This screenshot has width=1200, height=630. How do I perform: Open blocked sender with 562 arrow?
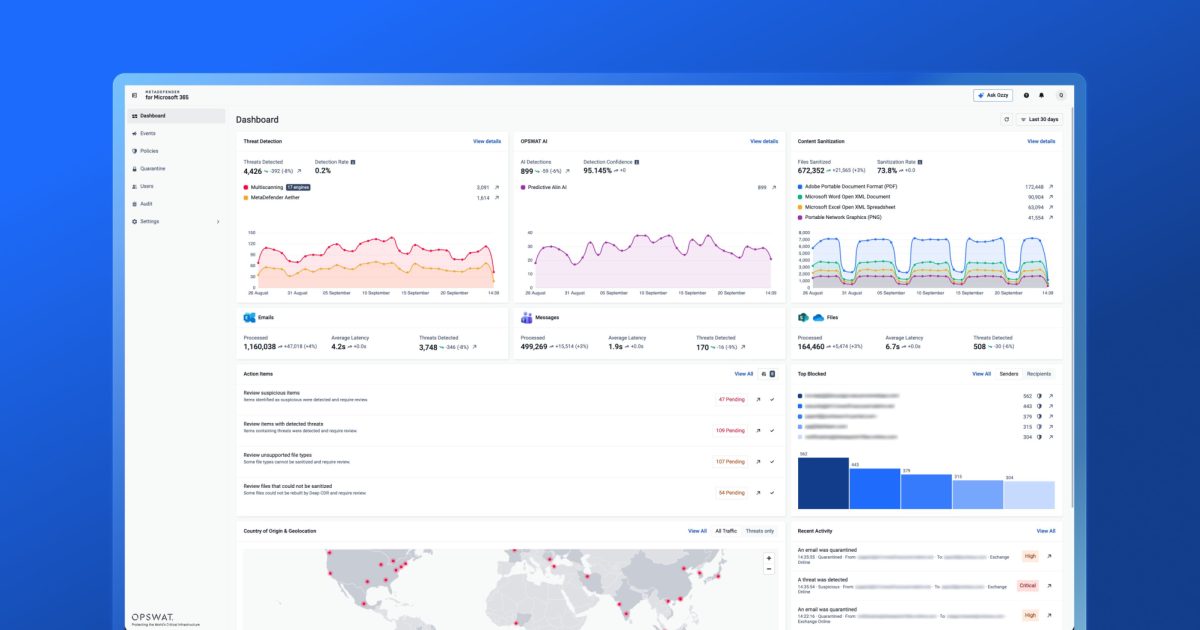tap(1051, 396)
